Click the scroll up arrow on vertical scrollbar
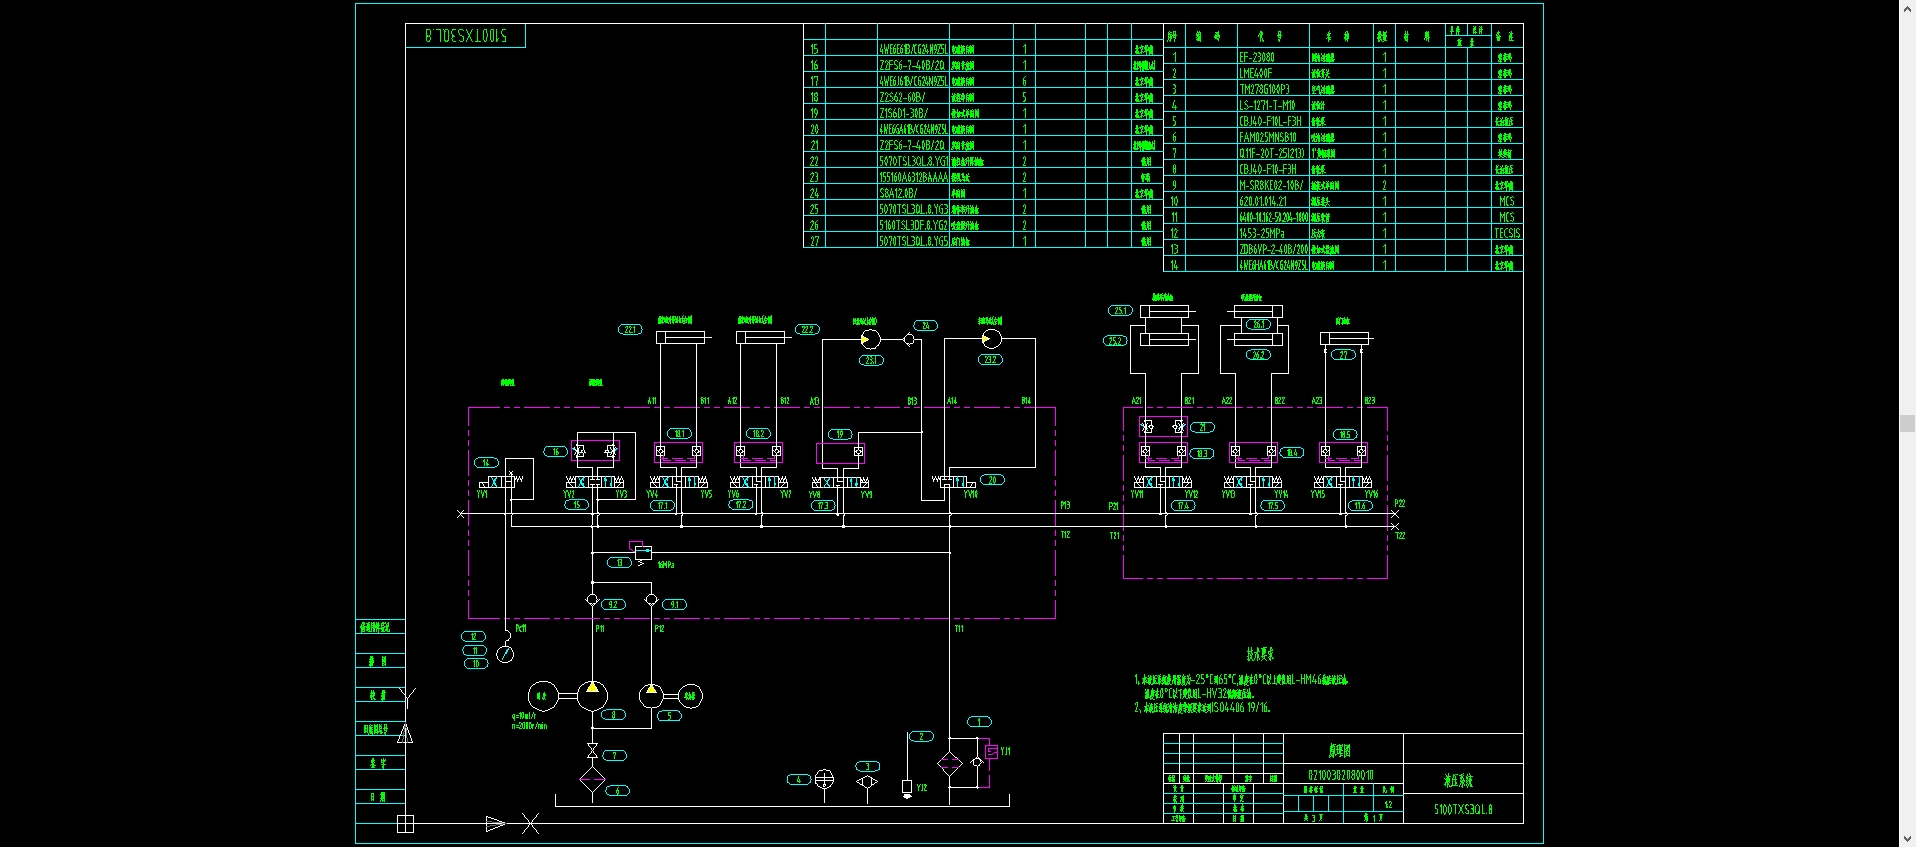Screen dimensions: 1916x847 pyautogui.click(x=1907, y=8)
